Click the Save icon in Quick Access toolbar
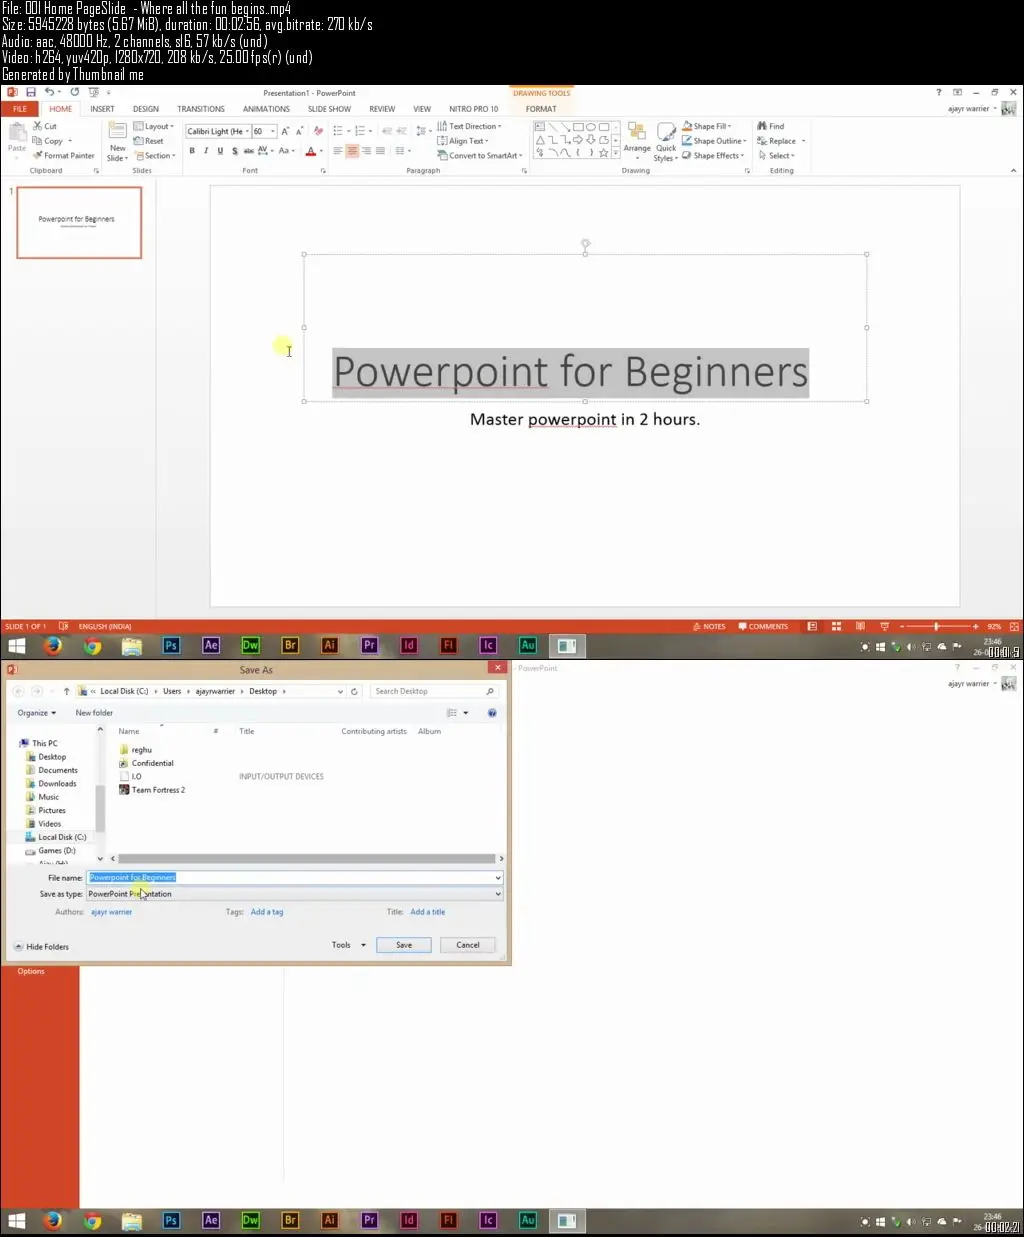This screenshot has height=1237, width=1024. tap(31, 93)
